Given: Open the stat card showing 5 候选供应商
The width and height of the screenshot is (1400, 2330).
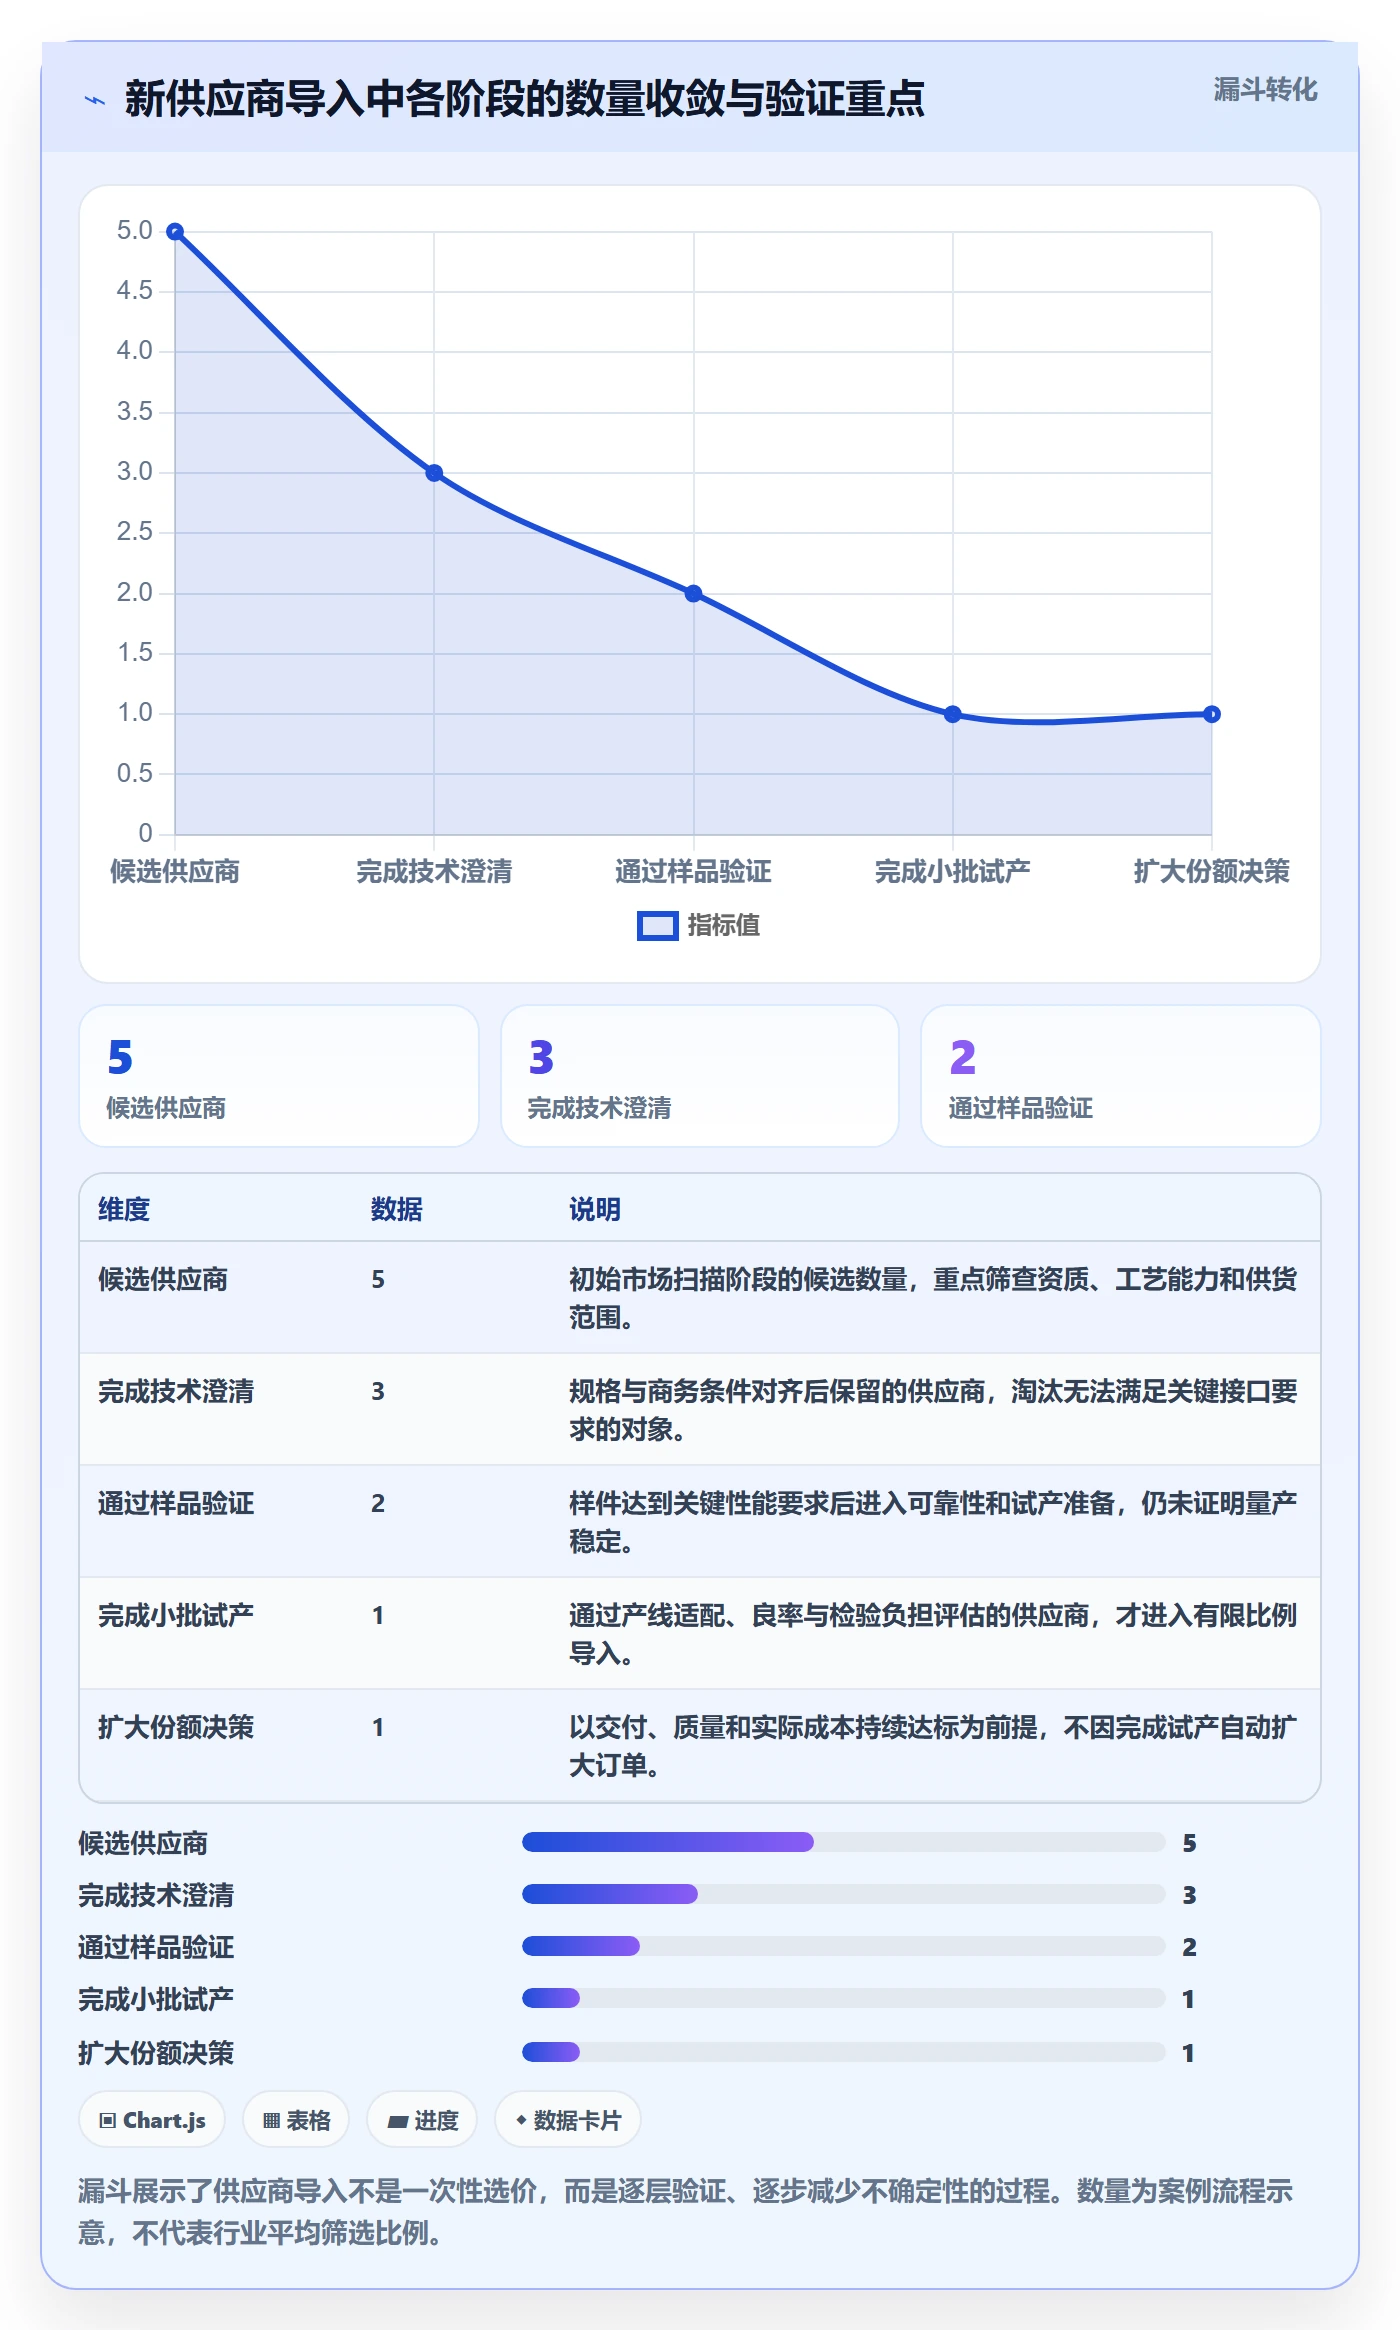Looking at the screenshot, I should click(279, 1076).
